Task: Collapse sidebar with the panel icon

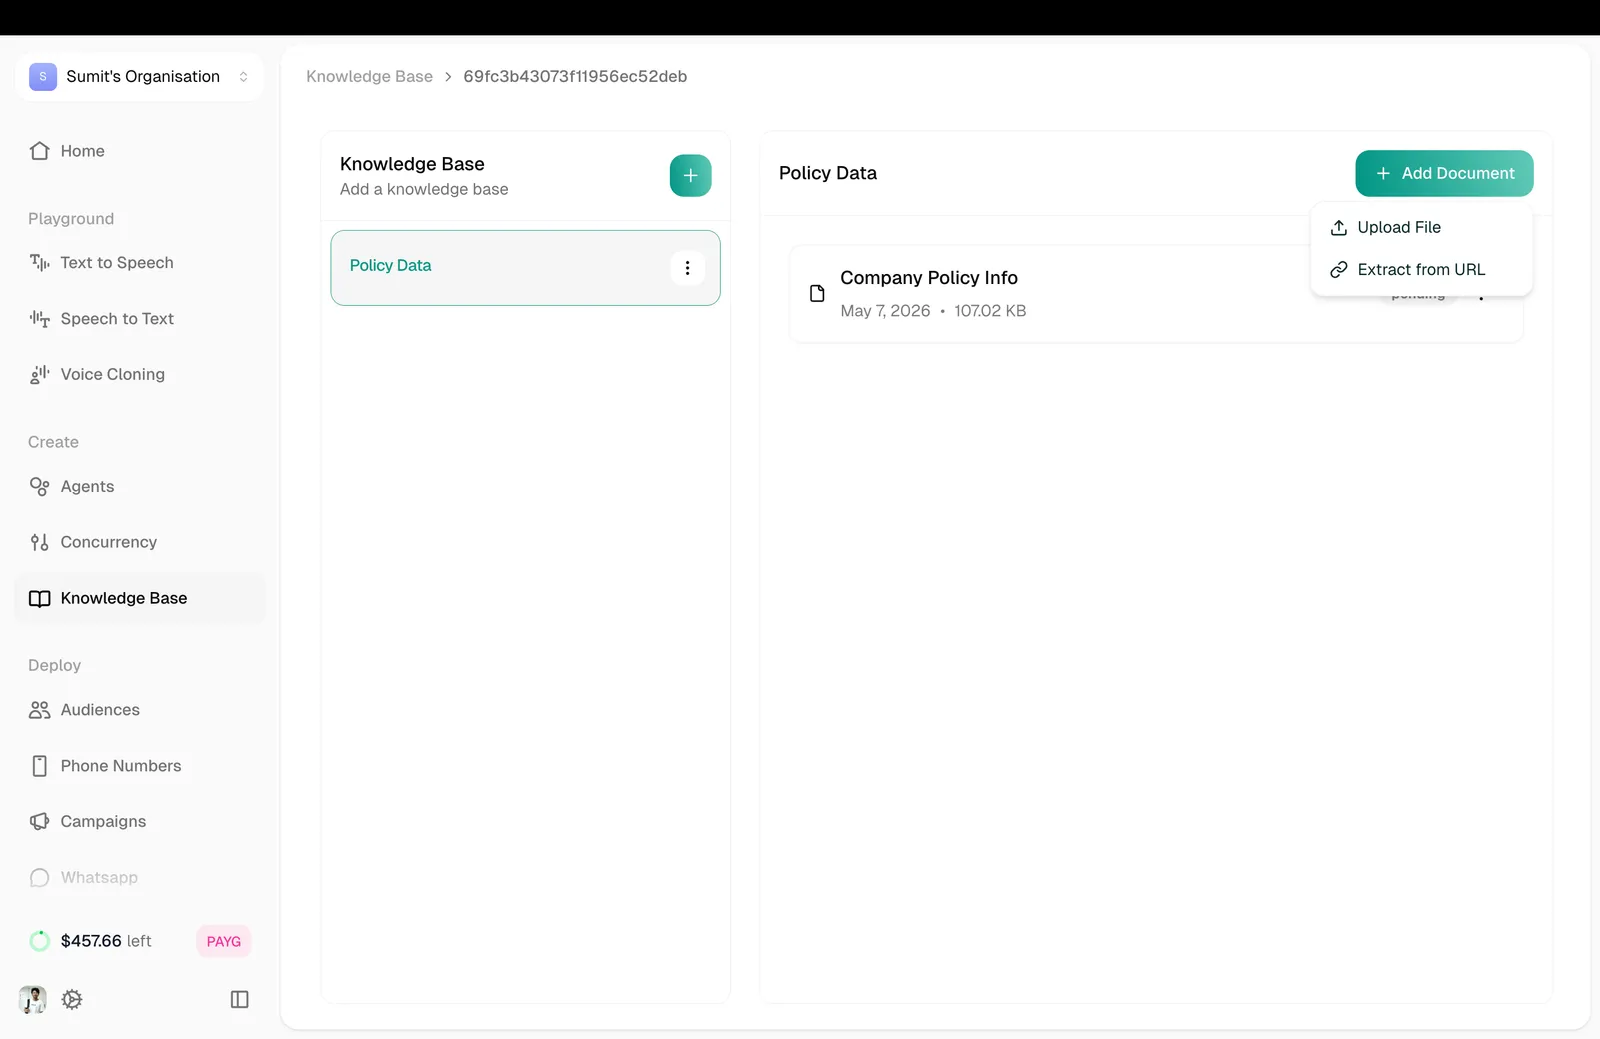Action: coord(239,999)
